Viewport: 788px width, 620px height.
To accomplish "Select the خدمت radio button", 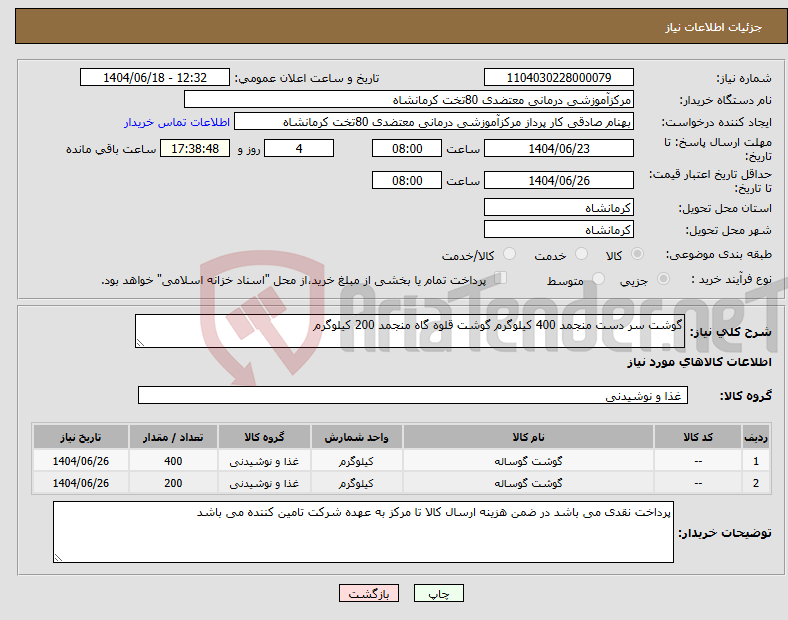I will (581, 254).
